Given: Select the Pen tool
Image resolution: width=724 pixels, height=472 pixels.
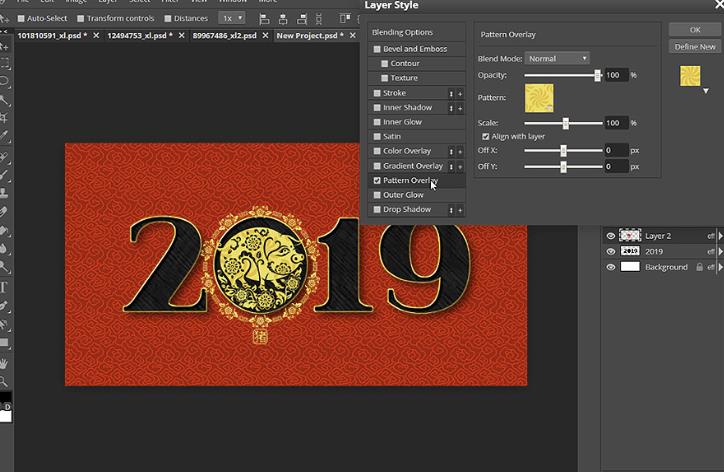Looking at the screenshot, I should click(4, 306).
